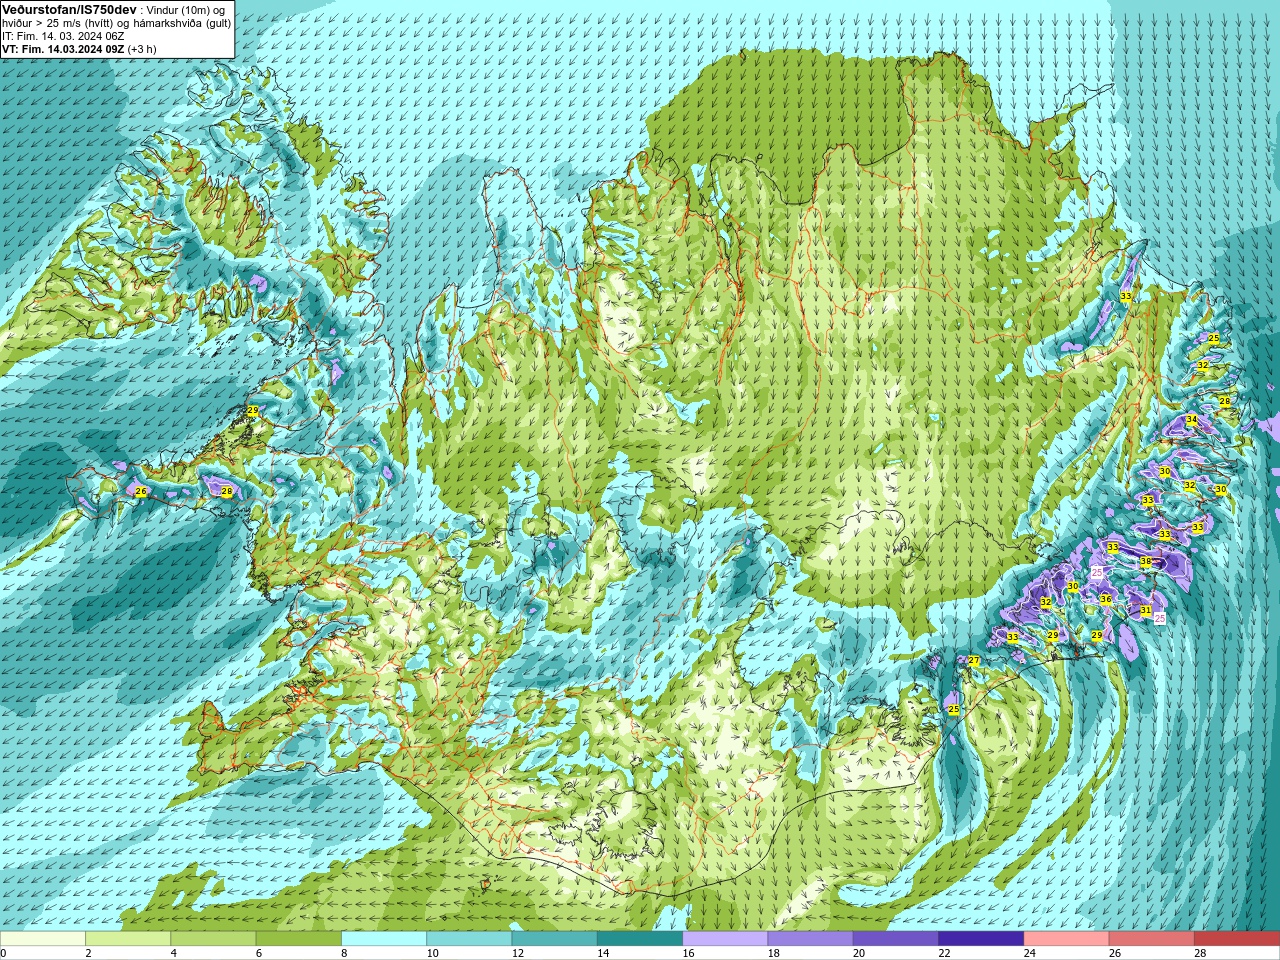Screen dimensions: 1280x960
Task: Click the legend tick number '0'
Action: point(4,953)
